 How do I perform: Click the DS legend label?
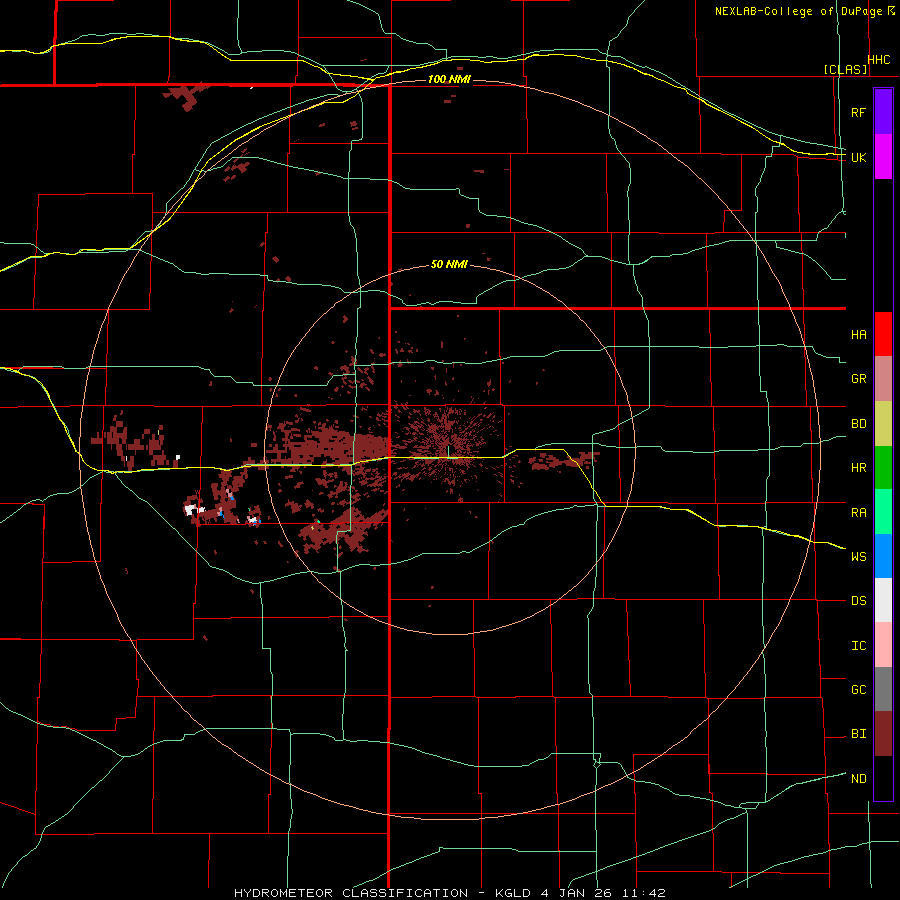pyautogui.click(x=858, y=601)
